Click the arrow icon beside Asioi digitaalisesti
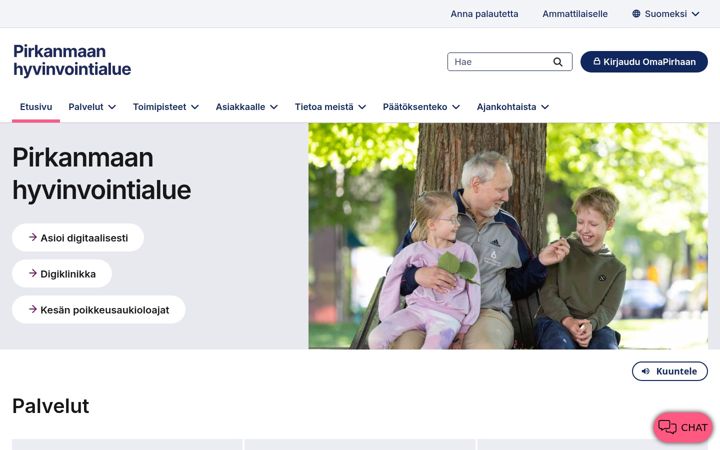The image size is (720, 450). click(33, 237)
